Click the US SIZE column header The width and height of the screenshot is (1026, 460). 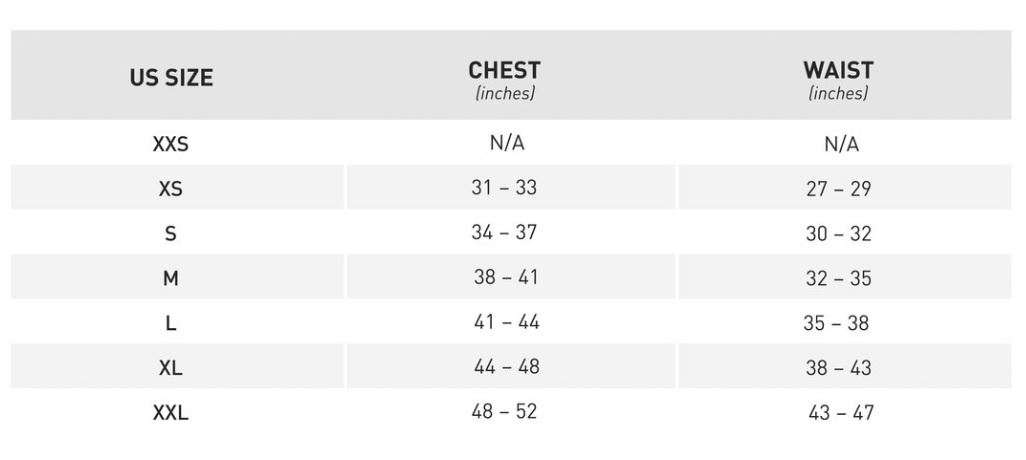click(171, 78)
